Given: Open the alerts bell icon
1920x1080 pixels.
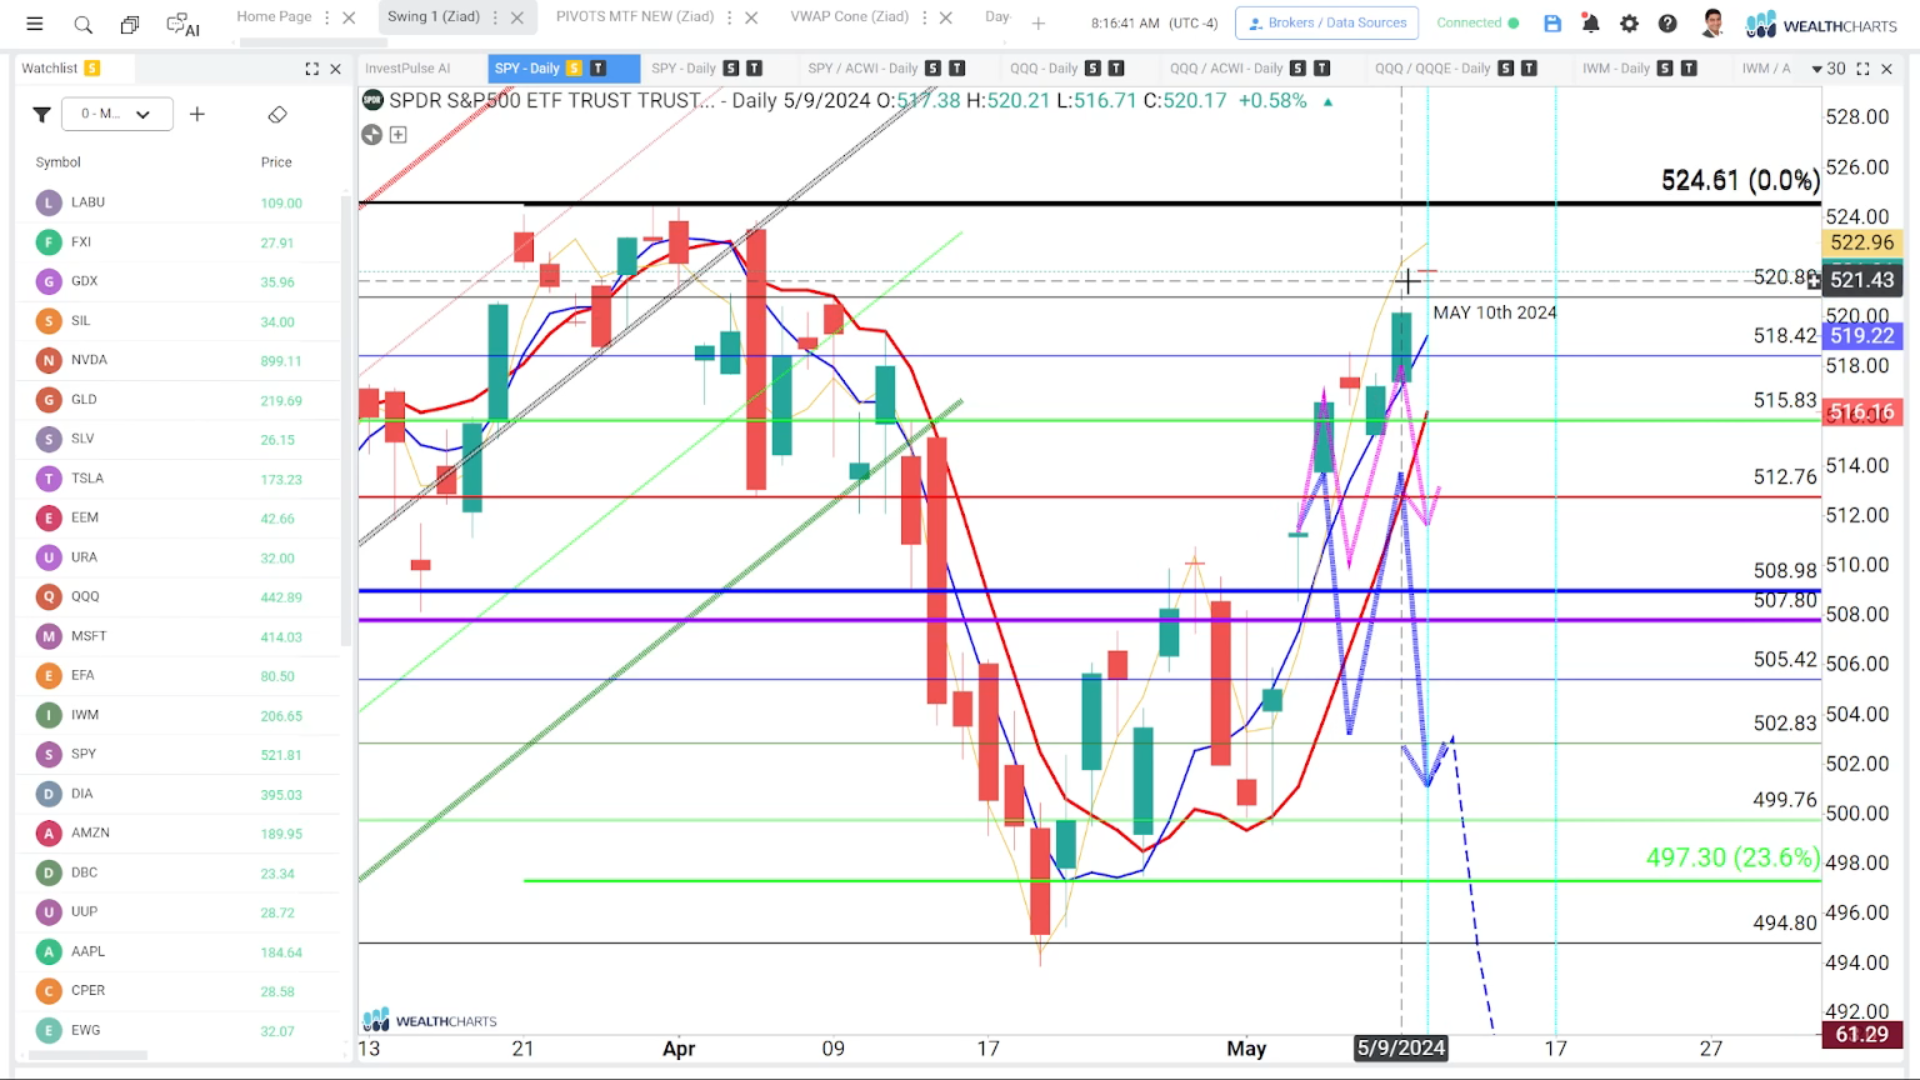Looking at the screenshot, I should 1590,23.
